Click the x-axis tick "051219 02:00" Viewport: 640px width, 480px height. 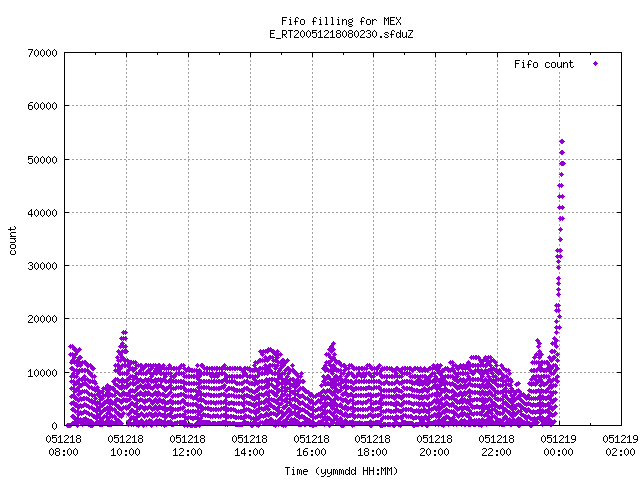[620, 446]
